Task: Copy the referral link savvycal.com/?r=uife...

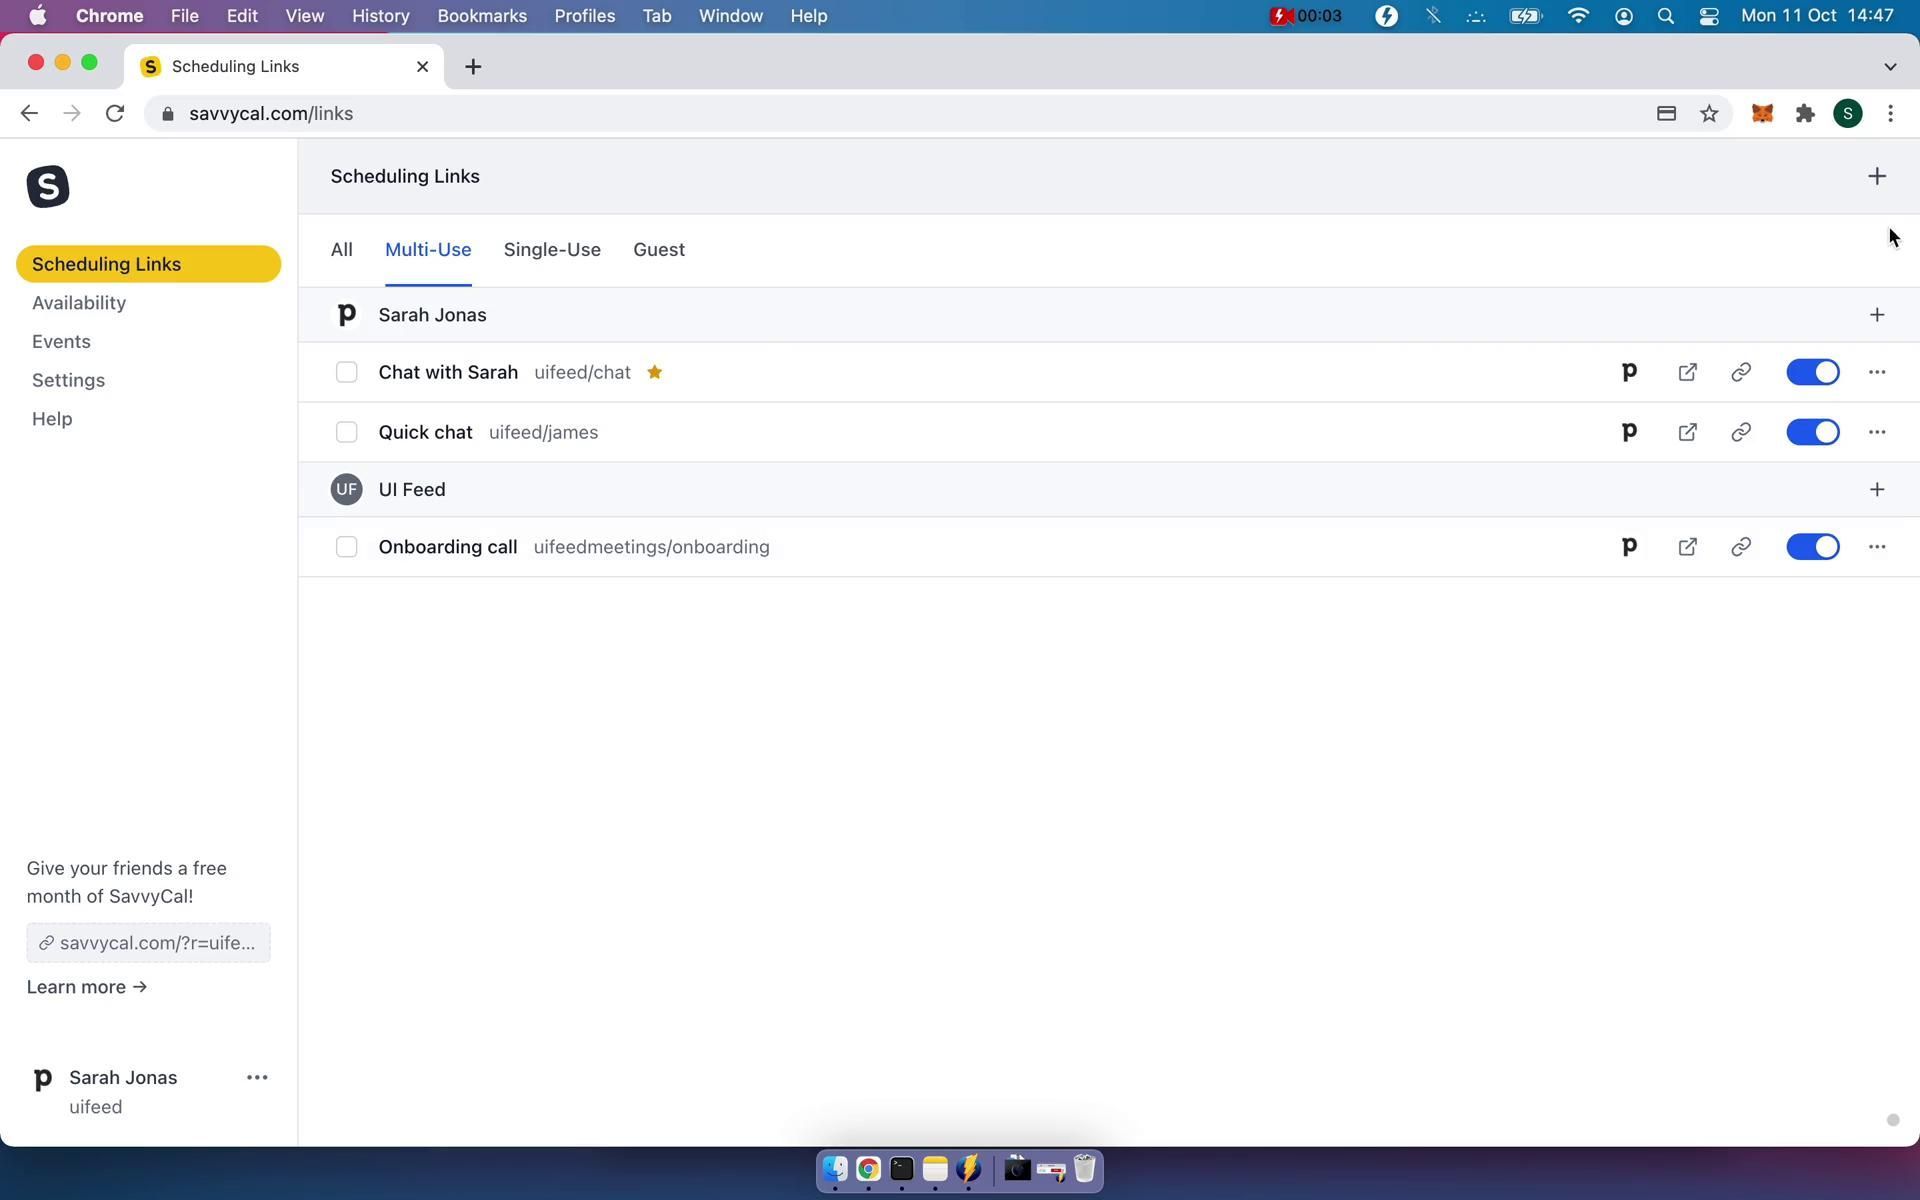Action: click(x=148, y=942)
